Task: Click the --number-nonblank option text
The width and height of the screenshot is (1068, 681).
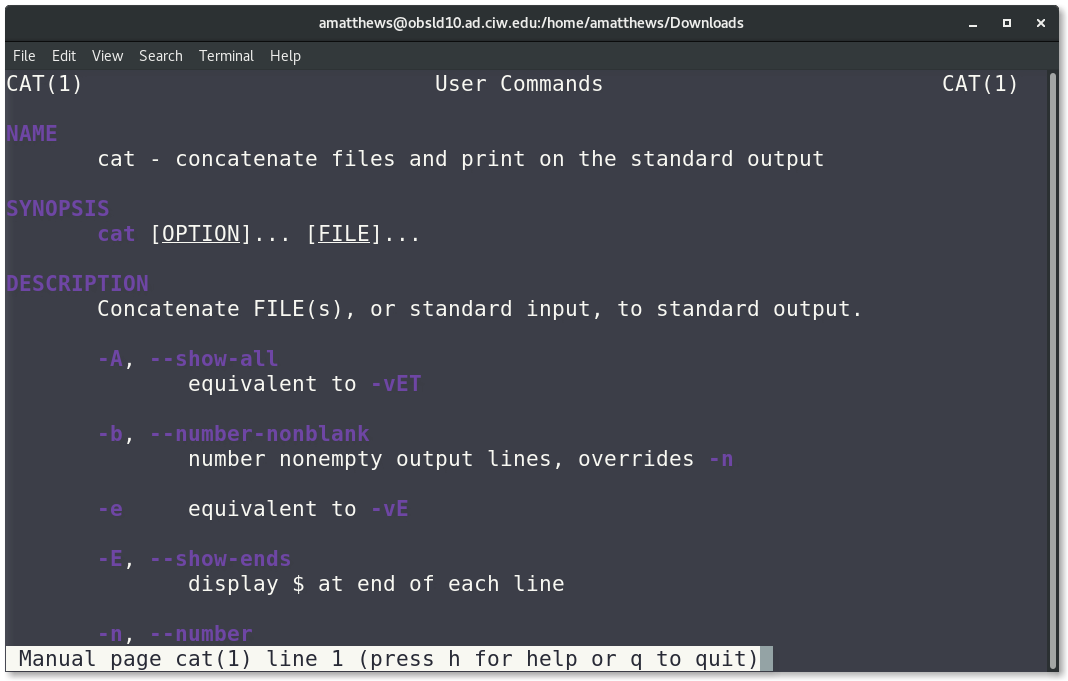Action: (260, 434)
